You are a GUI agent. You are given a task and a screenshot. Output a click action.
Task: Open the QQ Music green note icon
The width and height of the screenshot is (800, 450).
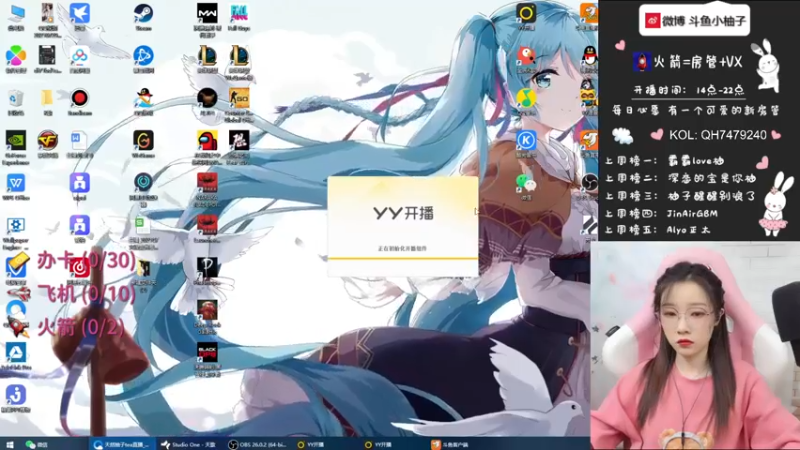point(526,98)
